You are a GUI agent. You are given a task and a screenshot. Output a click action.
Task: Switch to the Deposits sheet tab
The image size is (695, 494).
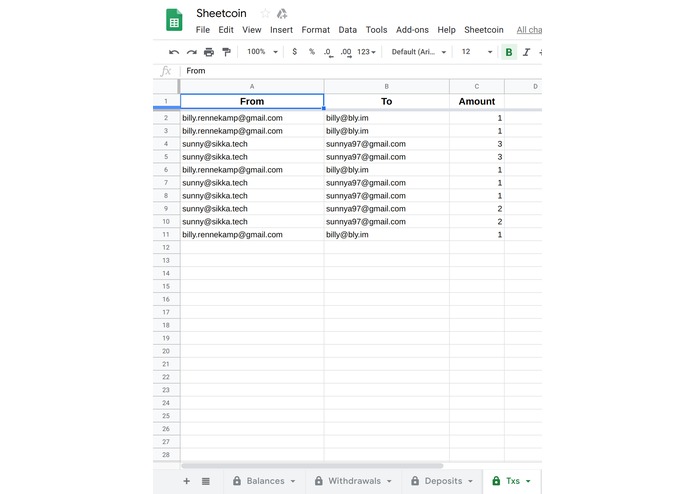[x=442, y=481]
